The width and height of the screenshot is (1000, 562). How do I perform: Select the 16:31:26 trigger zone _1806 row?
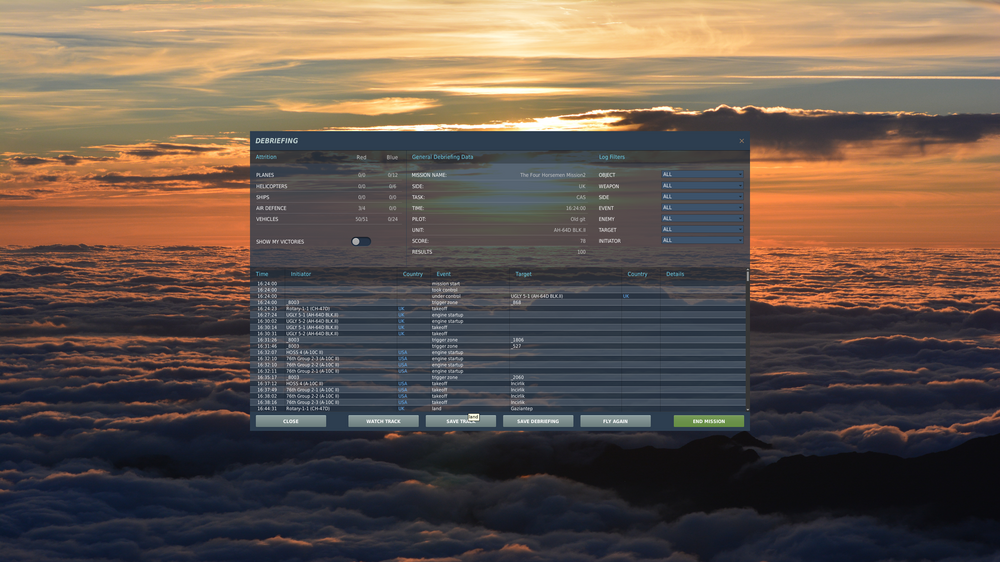pos(500,340)
